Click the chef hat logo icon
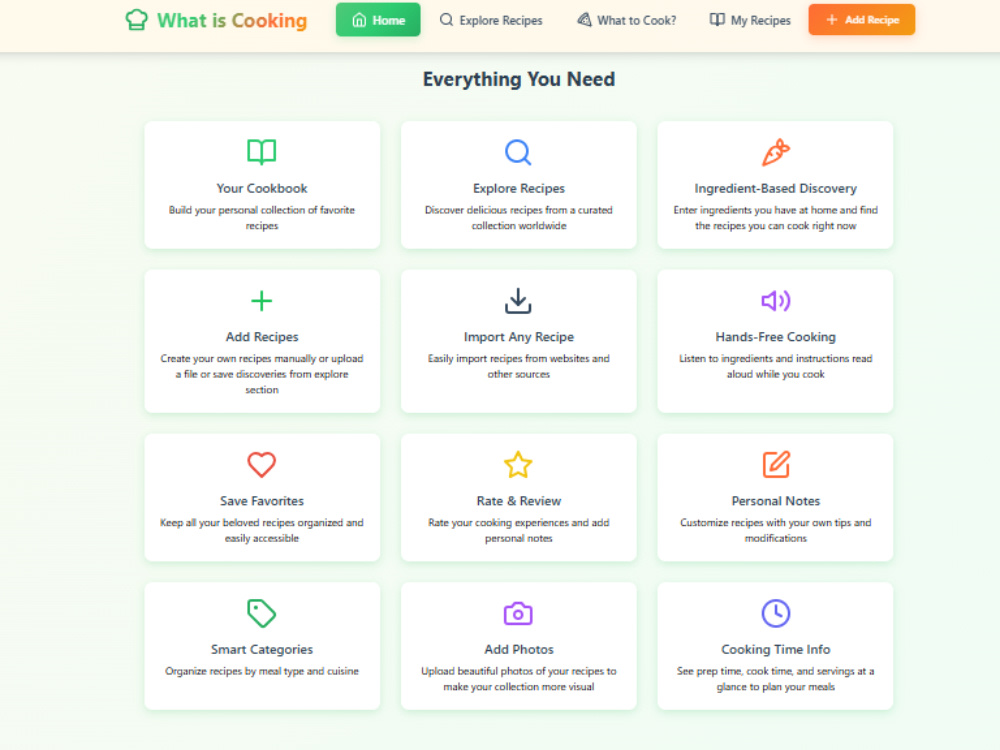The width and height of the screenshot is (1000, 750). 136,20
